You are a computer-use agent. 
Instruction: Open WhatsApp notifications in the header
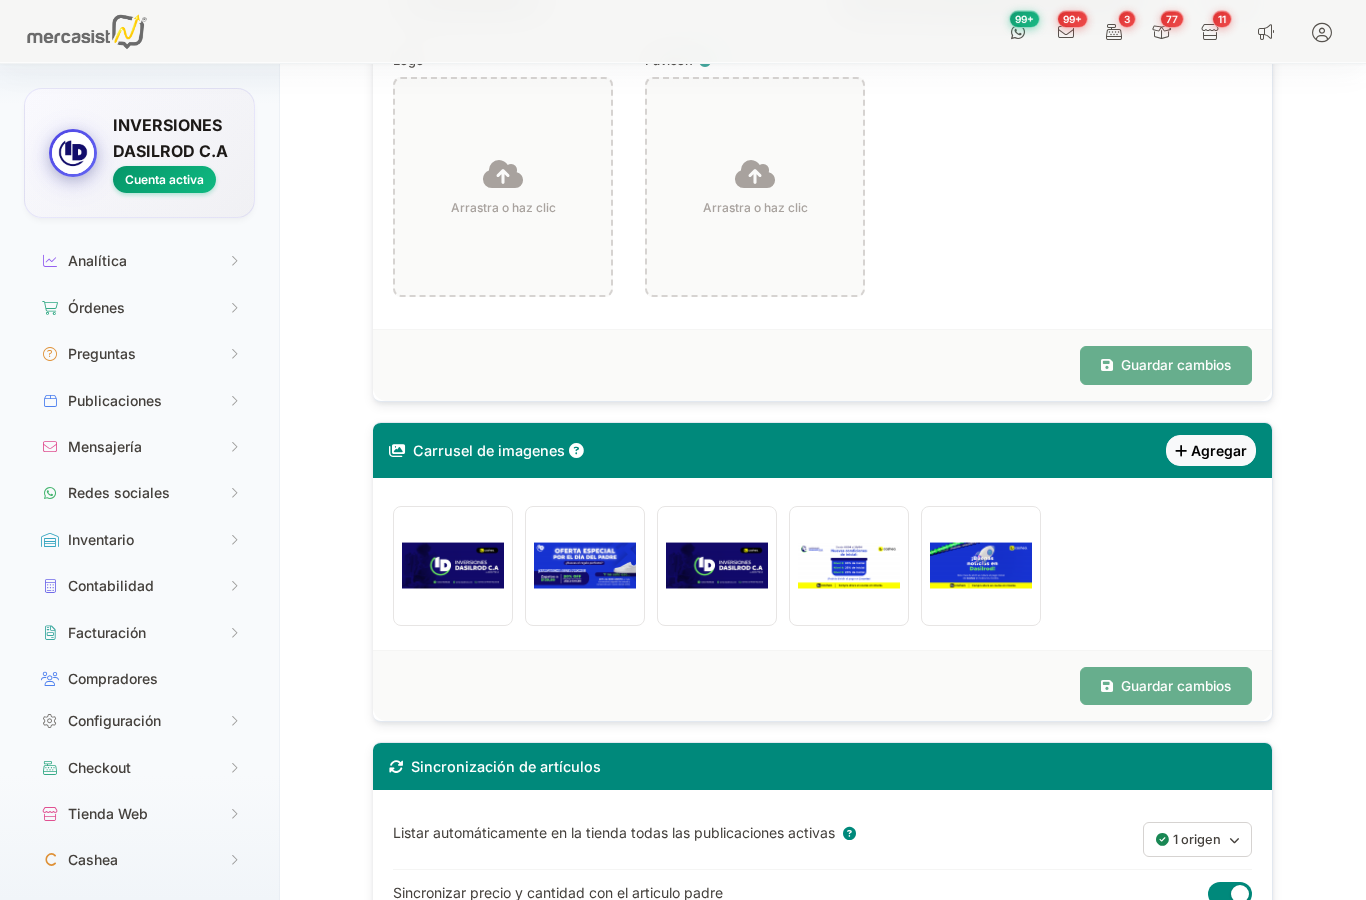[x=1018, y=32]
